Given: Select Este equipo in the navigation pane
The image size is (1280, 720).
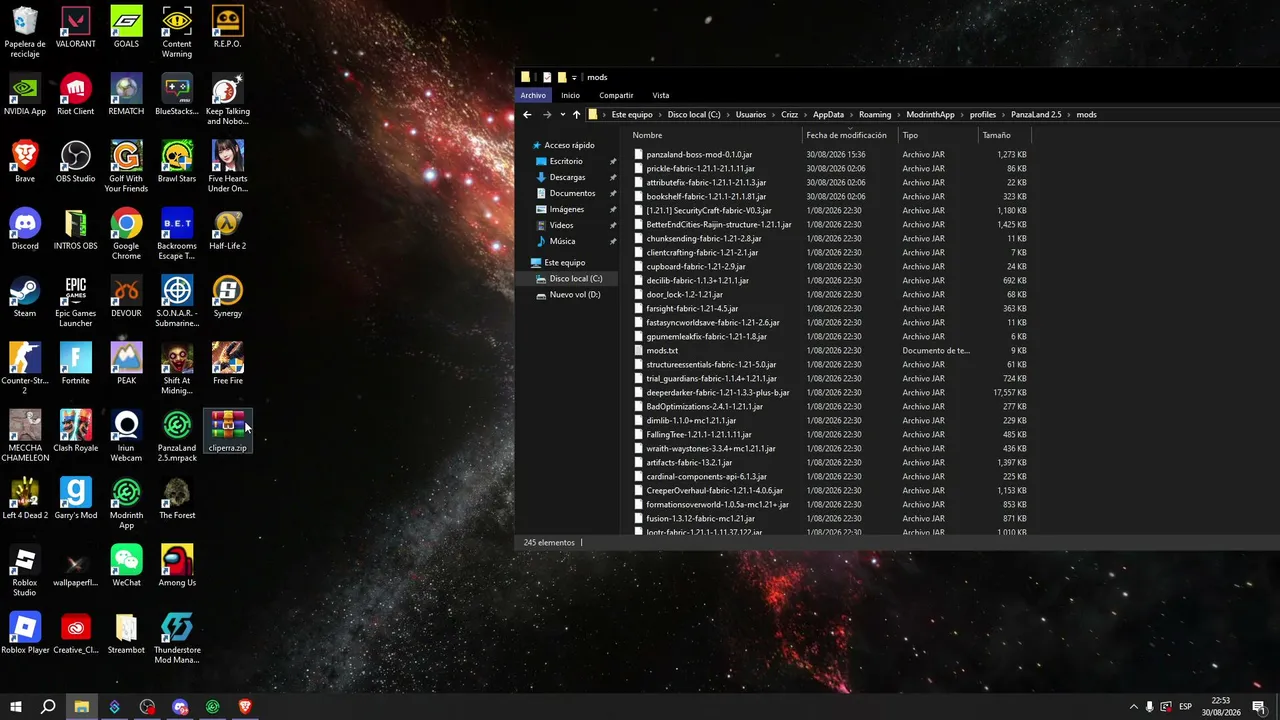Looking at the screenshot, I should tap(565, 263).
